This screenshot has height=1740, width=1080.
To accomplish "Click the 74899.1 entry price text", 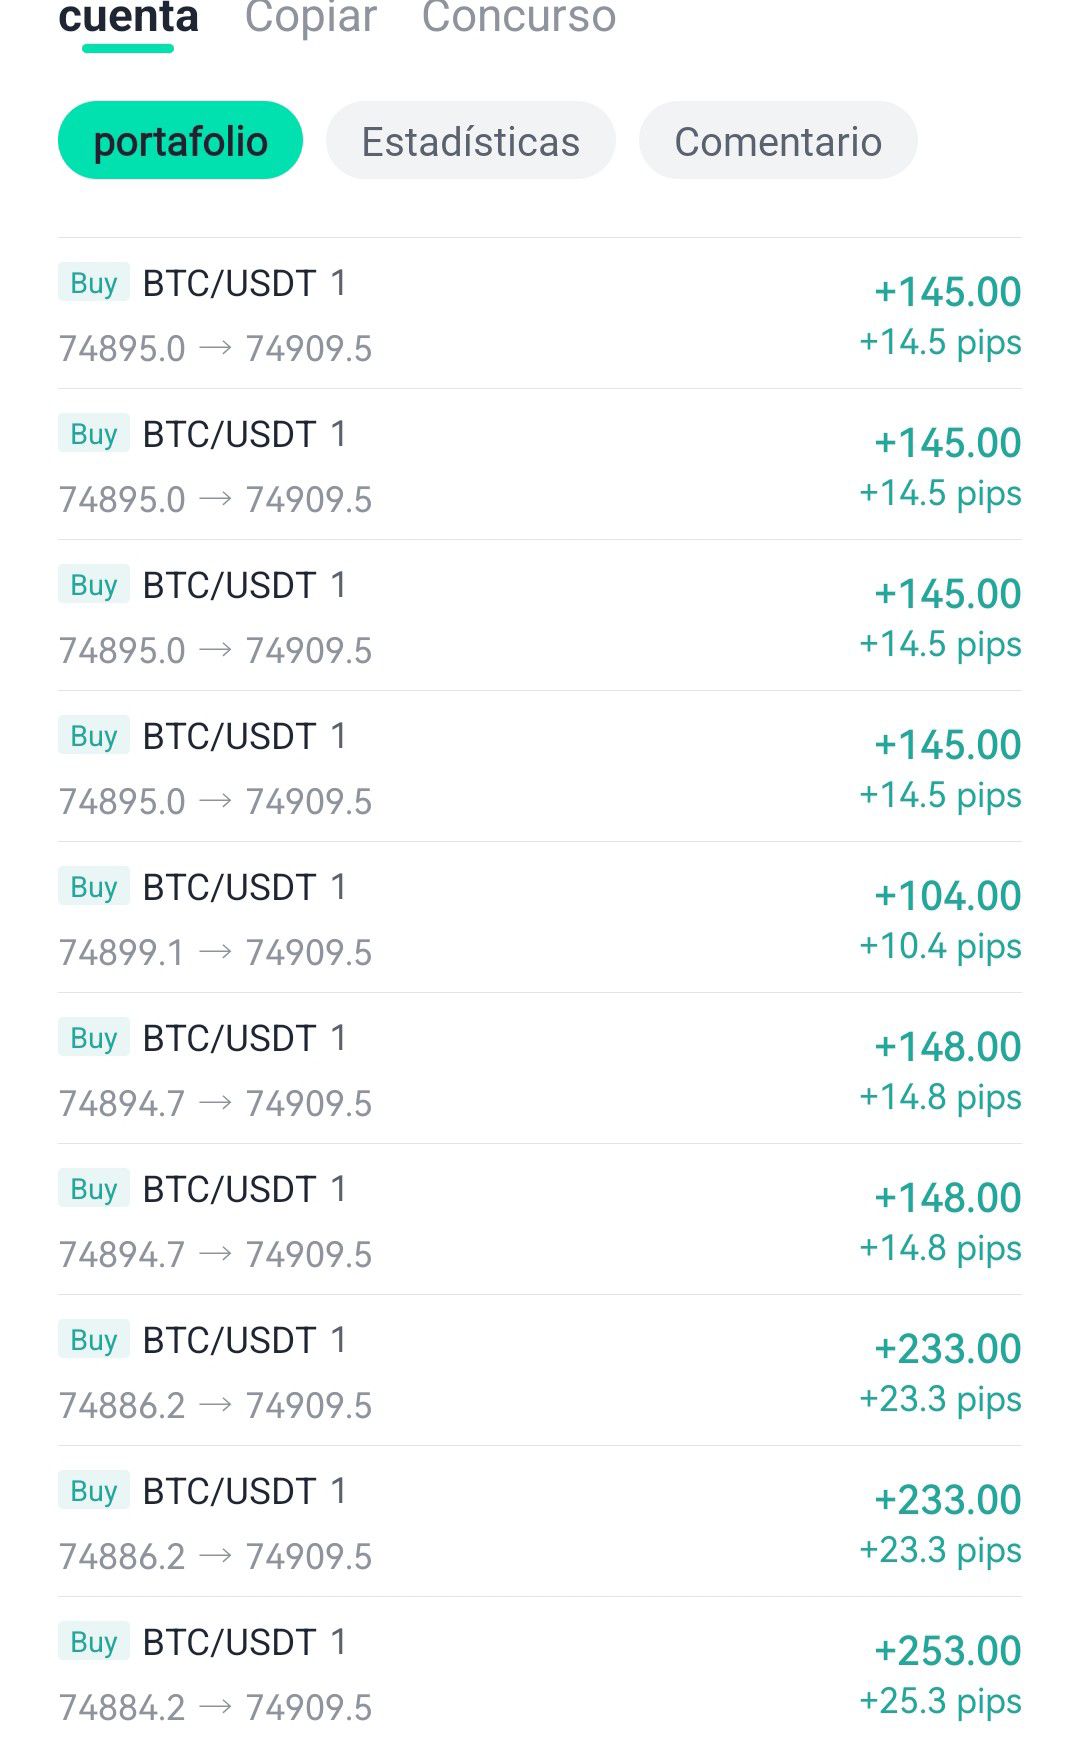I will pyautogui.click(x=122, y=952).
